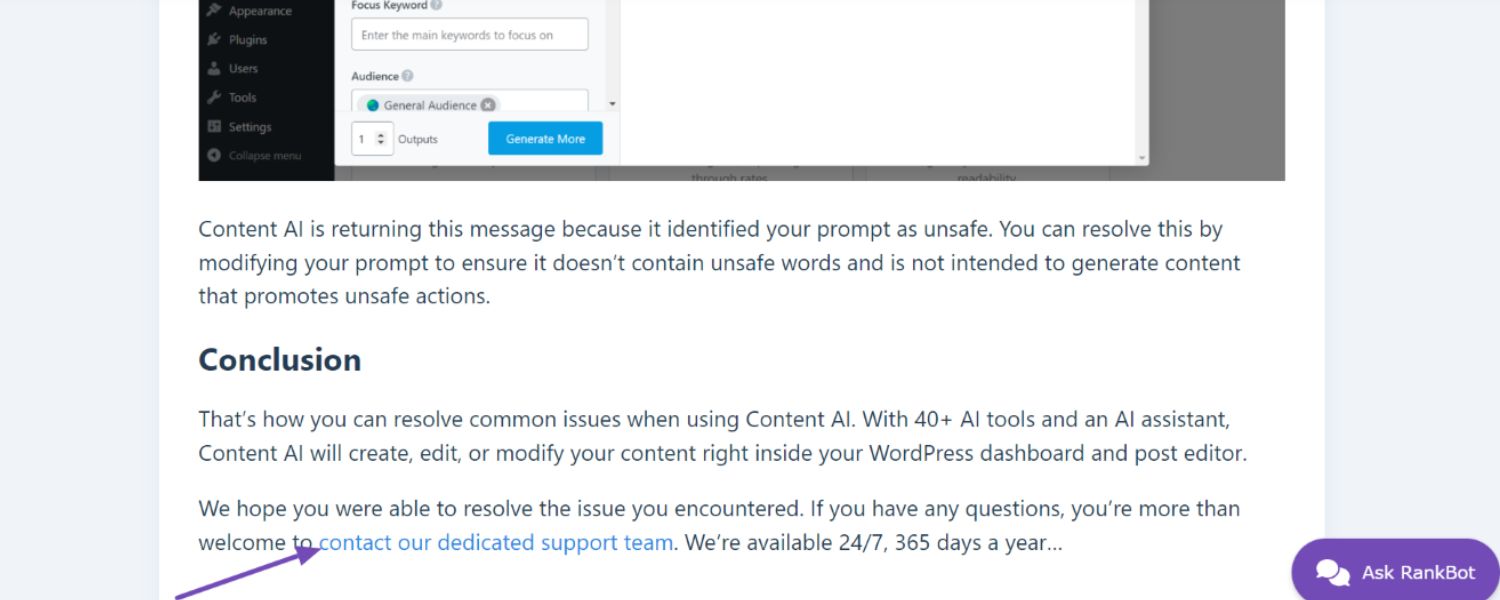
Task: Click the Appearance paintbrush icon
Action: pyautogui.click(x=214, y=11)
